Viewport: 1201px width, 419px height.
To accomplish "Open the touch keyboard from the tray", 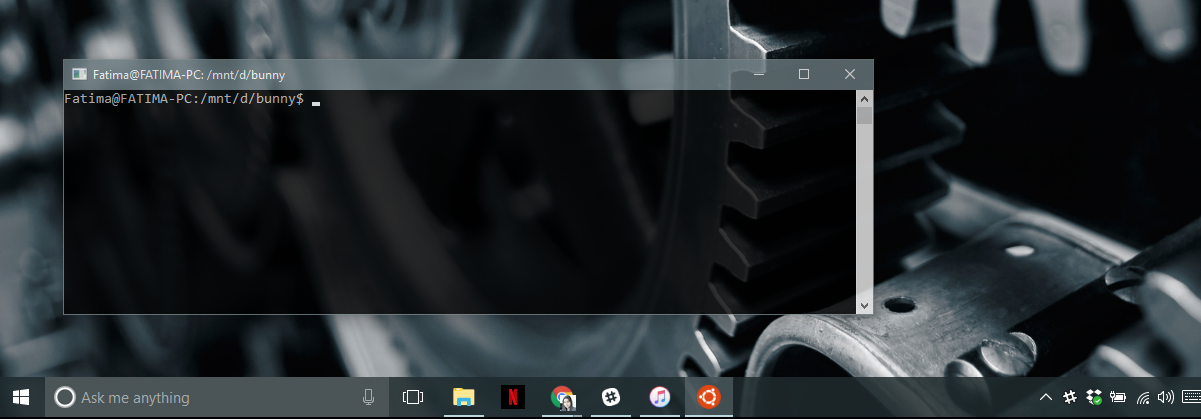I will (1190, 397).
